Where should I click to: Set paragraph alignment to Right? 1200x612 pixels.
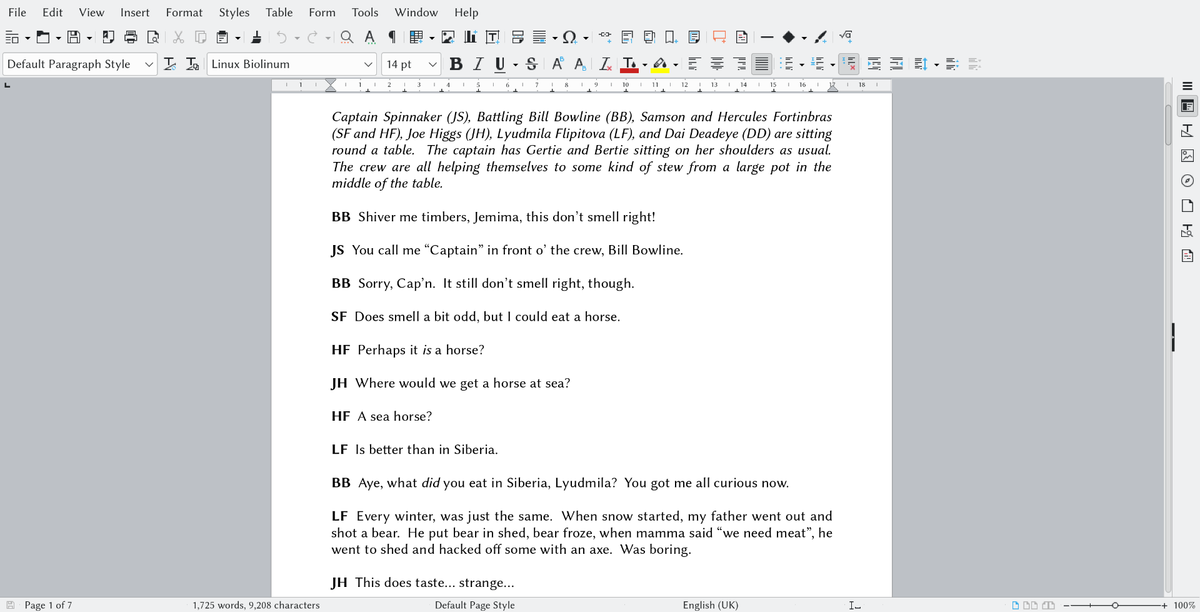(740, 64)
